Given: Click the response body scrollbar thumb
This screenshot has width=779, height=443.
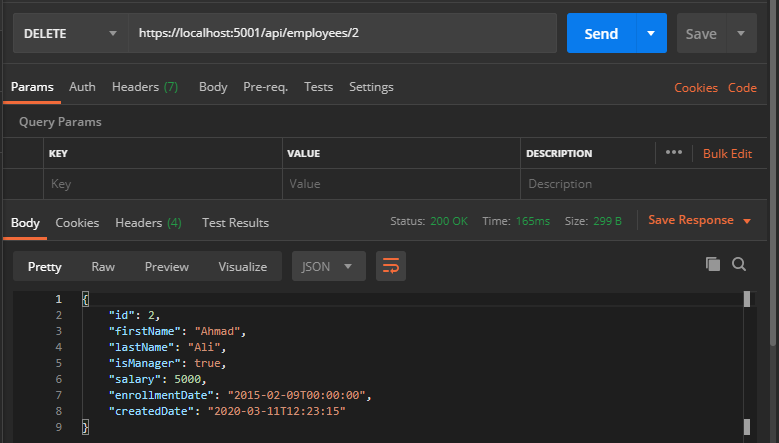Looking at the screenshot, I should (747, 299).
